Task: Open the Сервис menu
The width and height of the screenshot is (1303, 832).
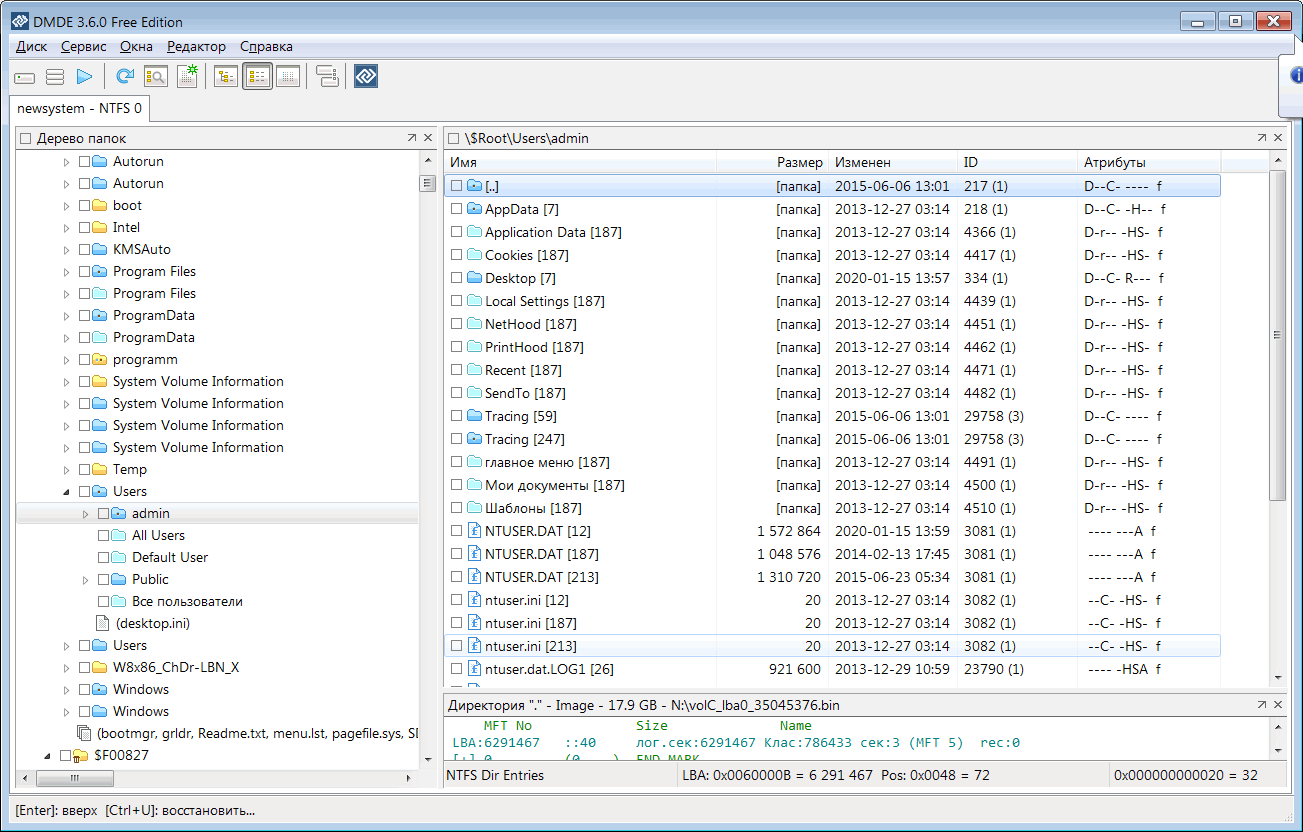Action: (x=83, y=46)
